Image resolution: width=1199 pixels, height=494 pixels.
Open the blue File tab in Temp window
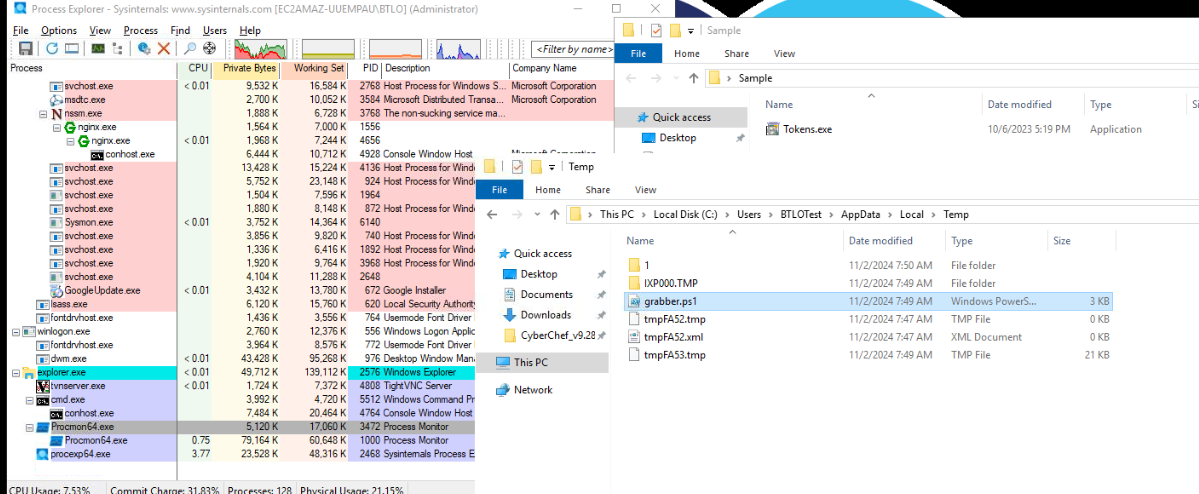pos(499,190)
